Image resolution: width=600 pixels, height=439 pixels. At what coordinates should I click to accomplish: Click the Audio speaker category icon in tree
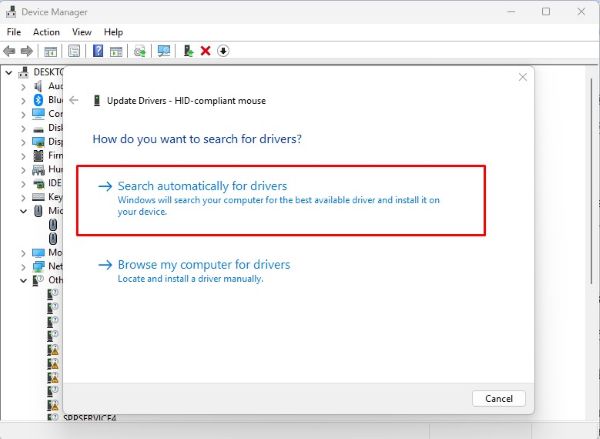point(38,86)
